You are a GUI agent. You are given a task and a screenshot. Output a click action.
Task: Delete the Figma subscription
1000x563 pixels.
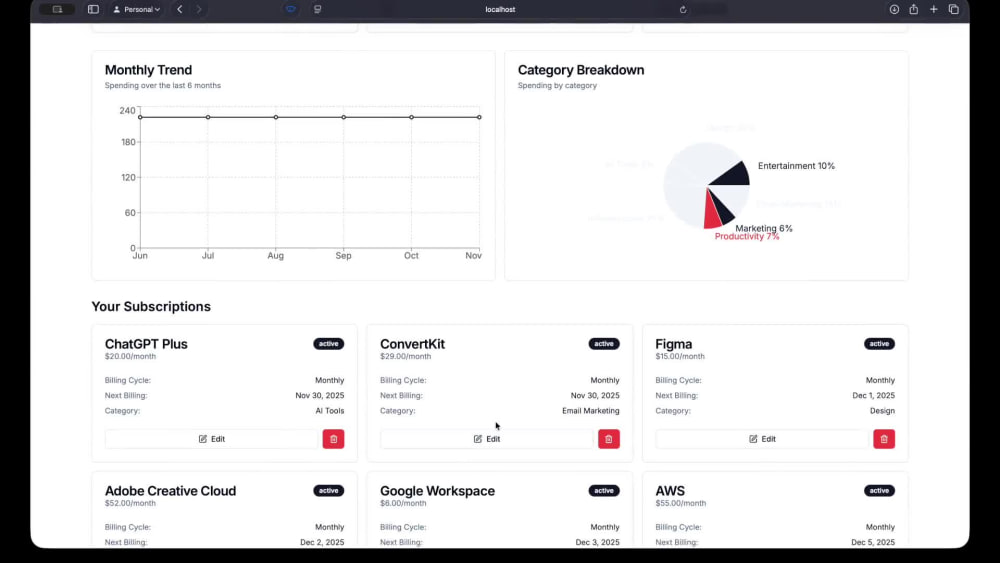pyautogui.click(x=884, y=439)
